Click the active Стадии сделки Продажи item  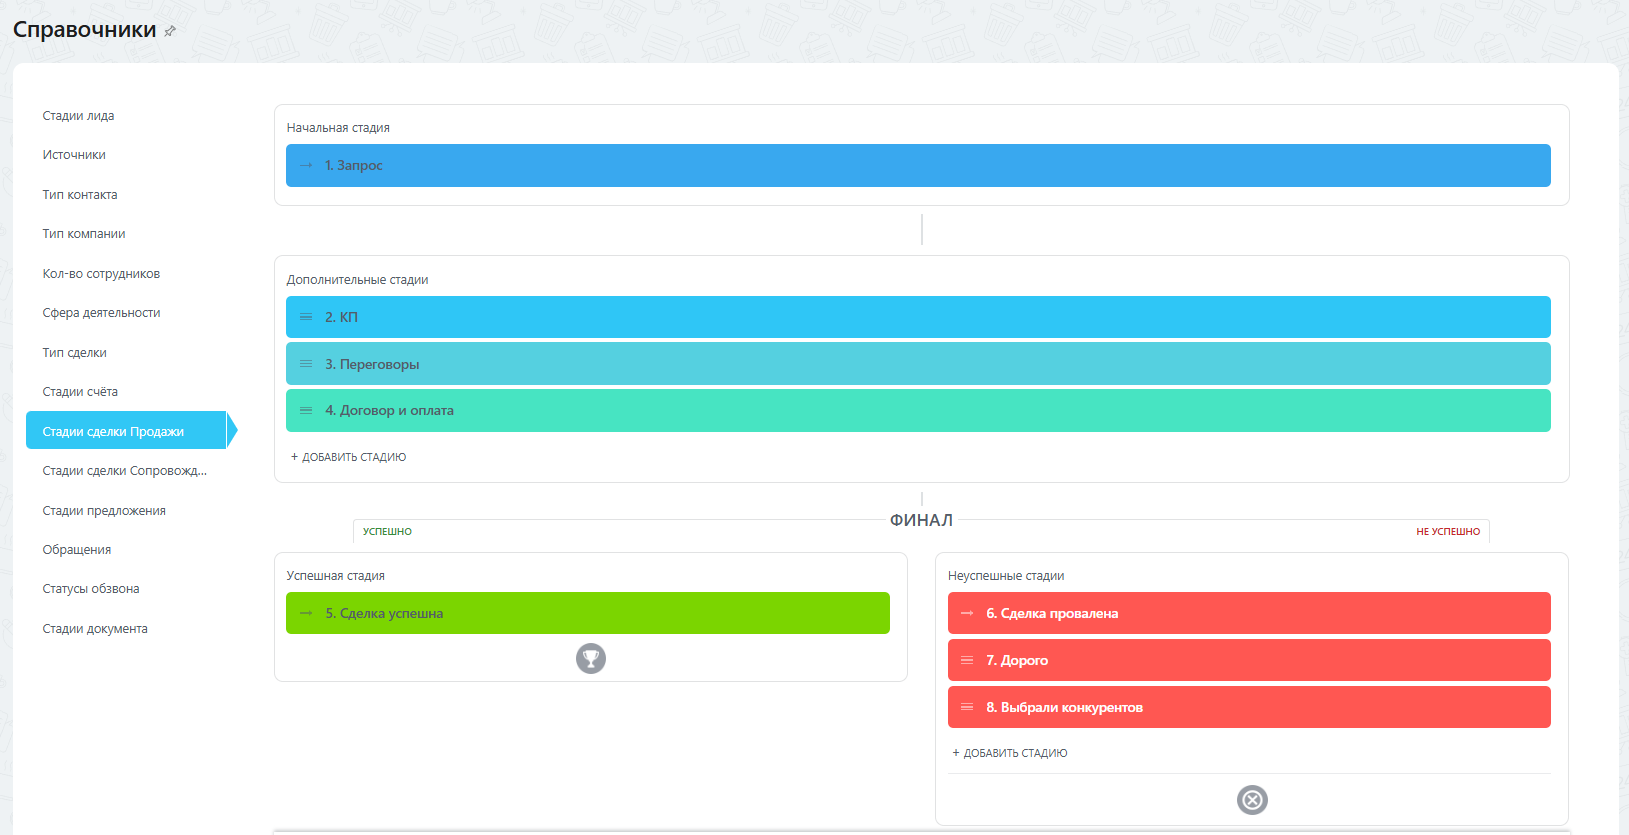(126, 430)
